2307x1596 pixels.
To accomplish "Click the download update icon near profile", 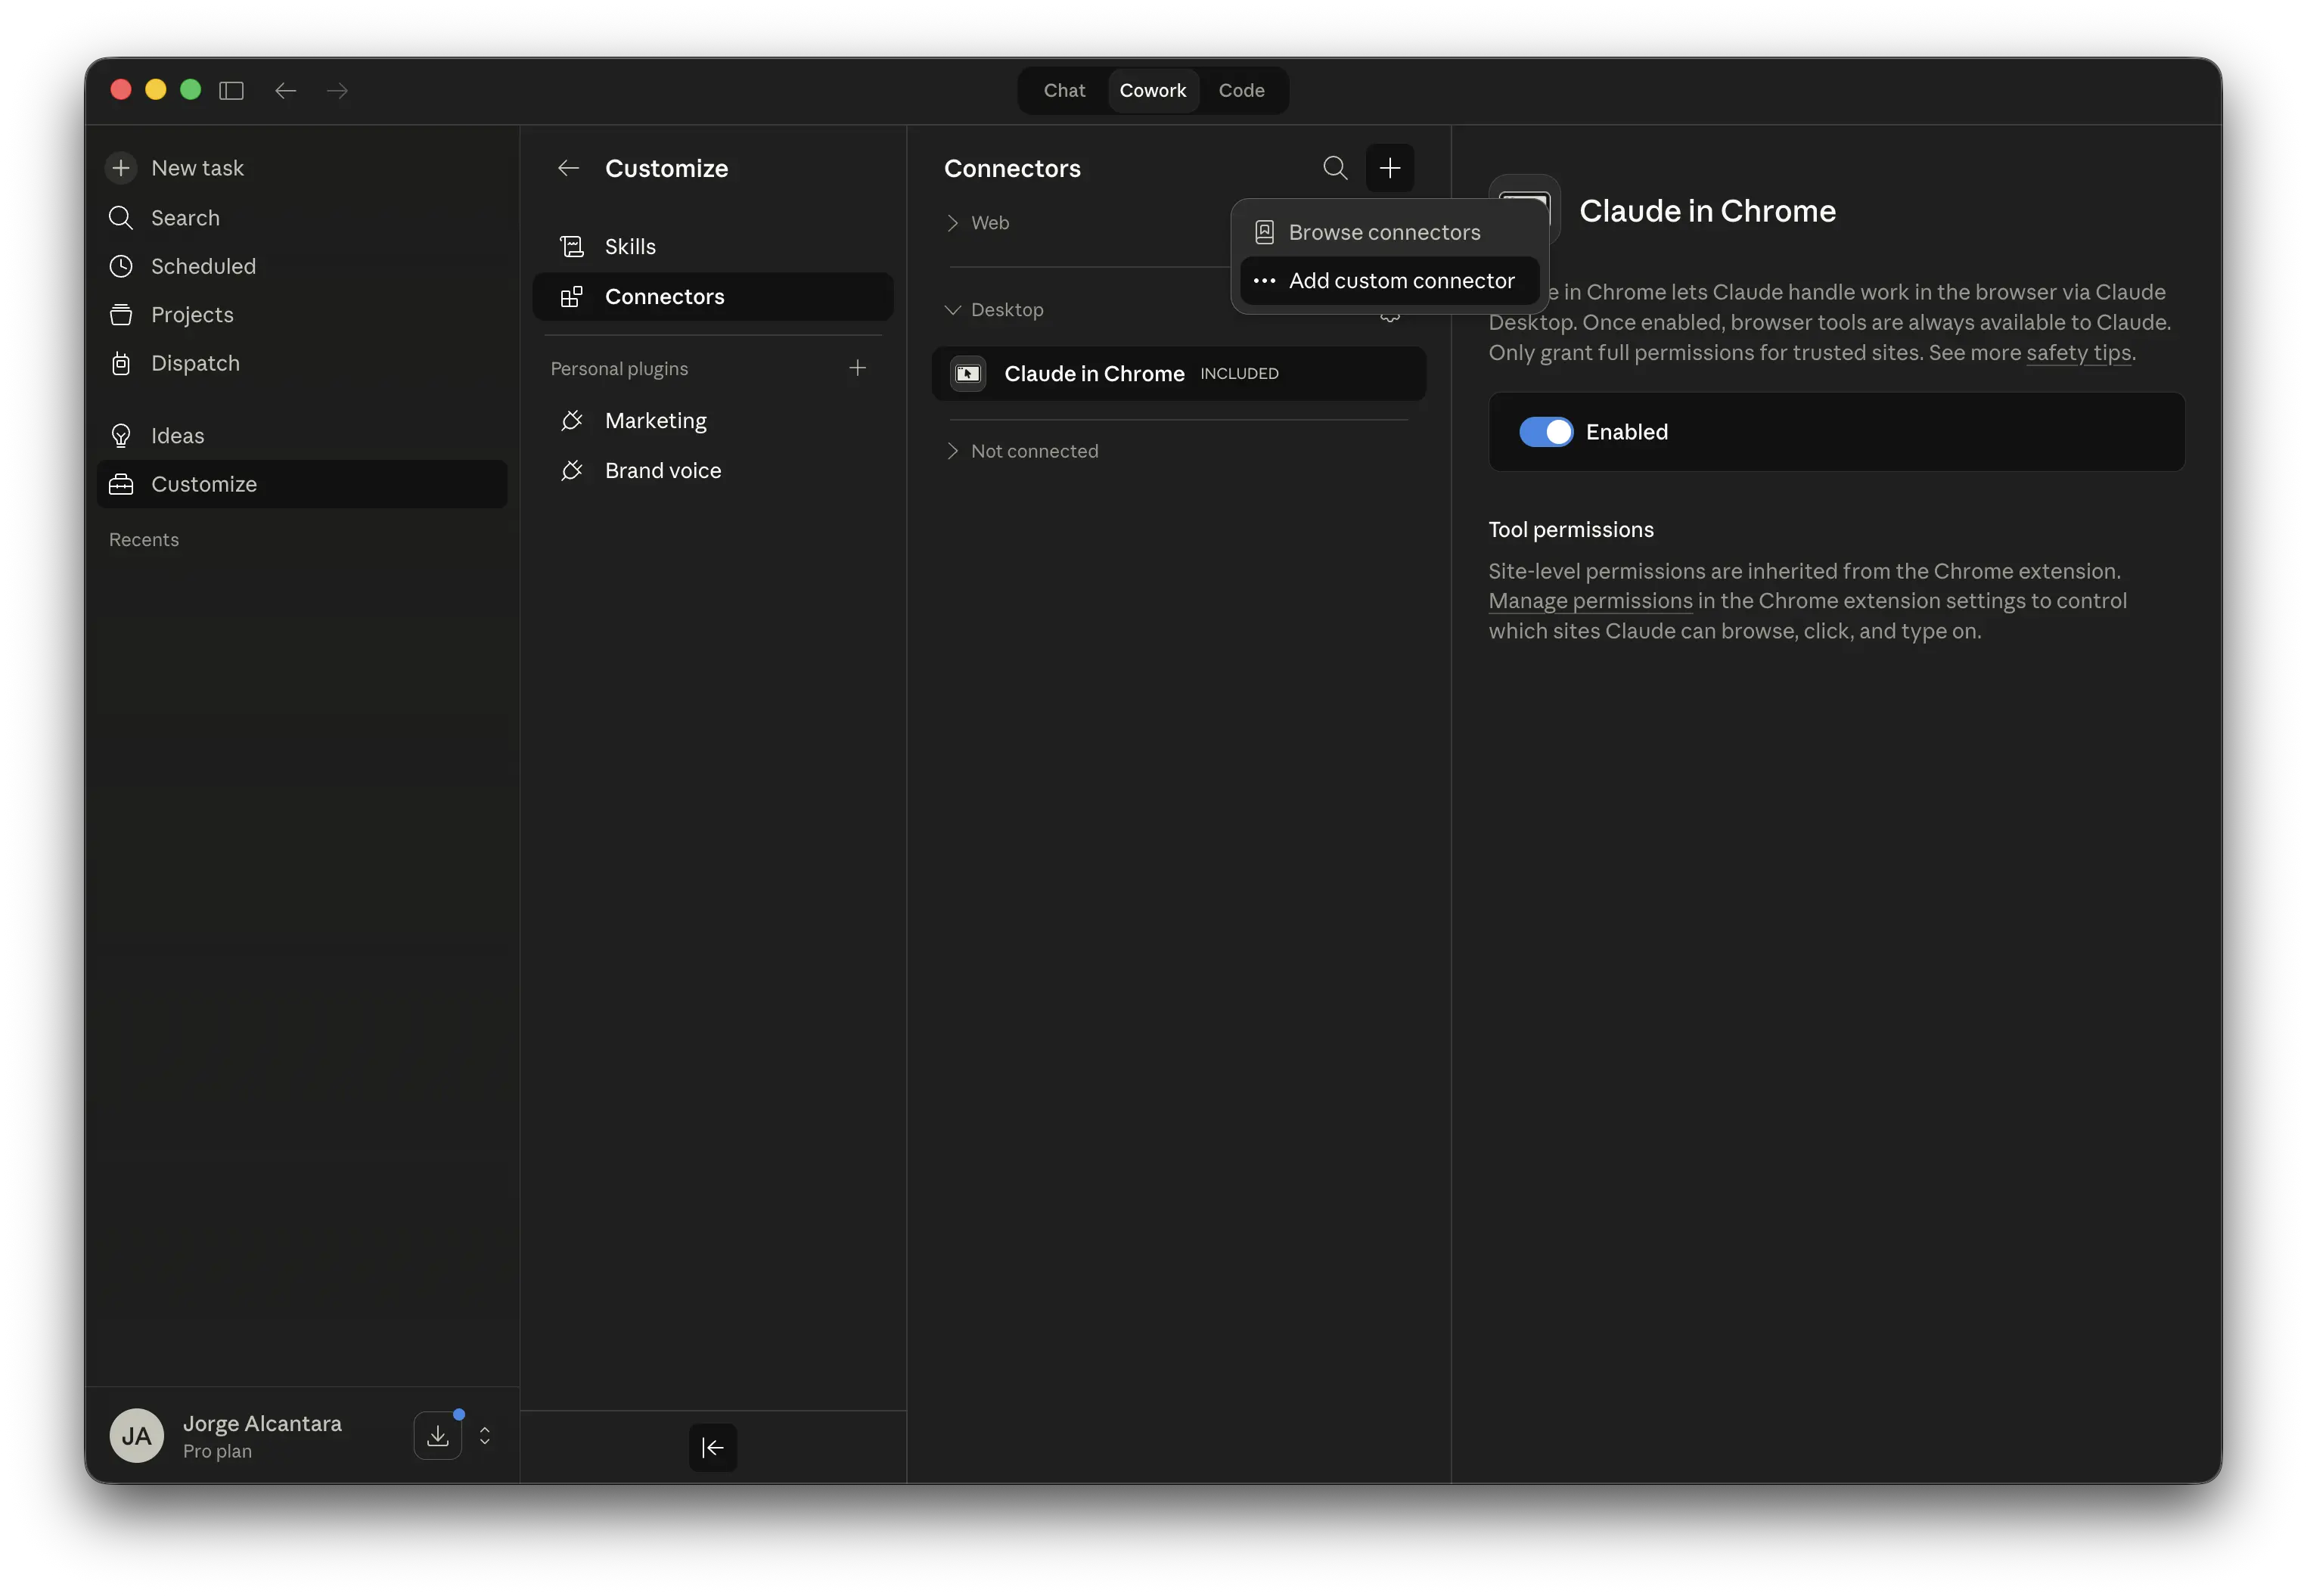I will (x=438, y=1436).
